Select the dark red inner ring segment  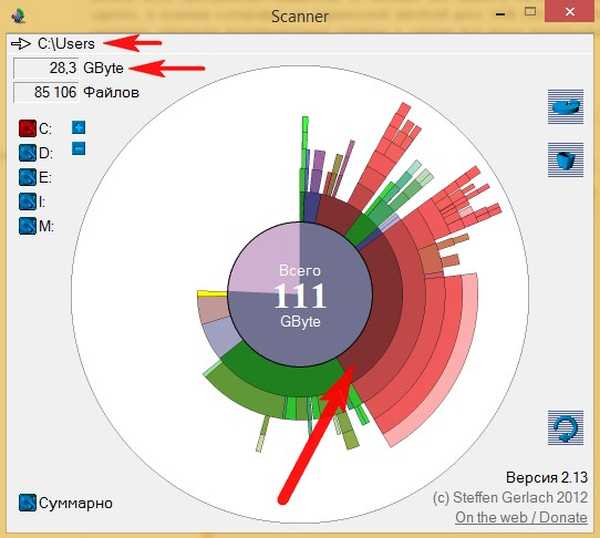(x=380, y=330)
